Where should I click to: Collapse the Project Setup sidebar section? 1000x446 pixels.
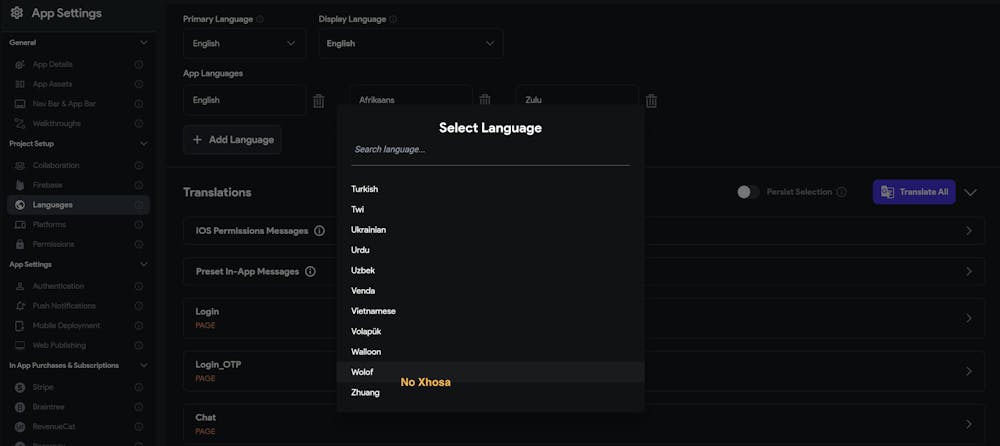[143, 144]
